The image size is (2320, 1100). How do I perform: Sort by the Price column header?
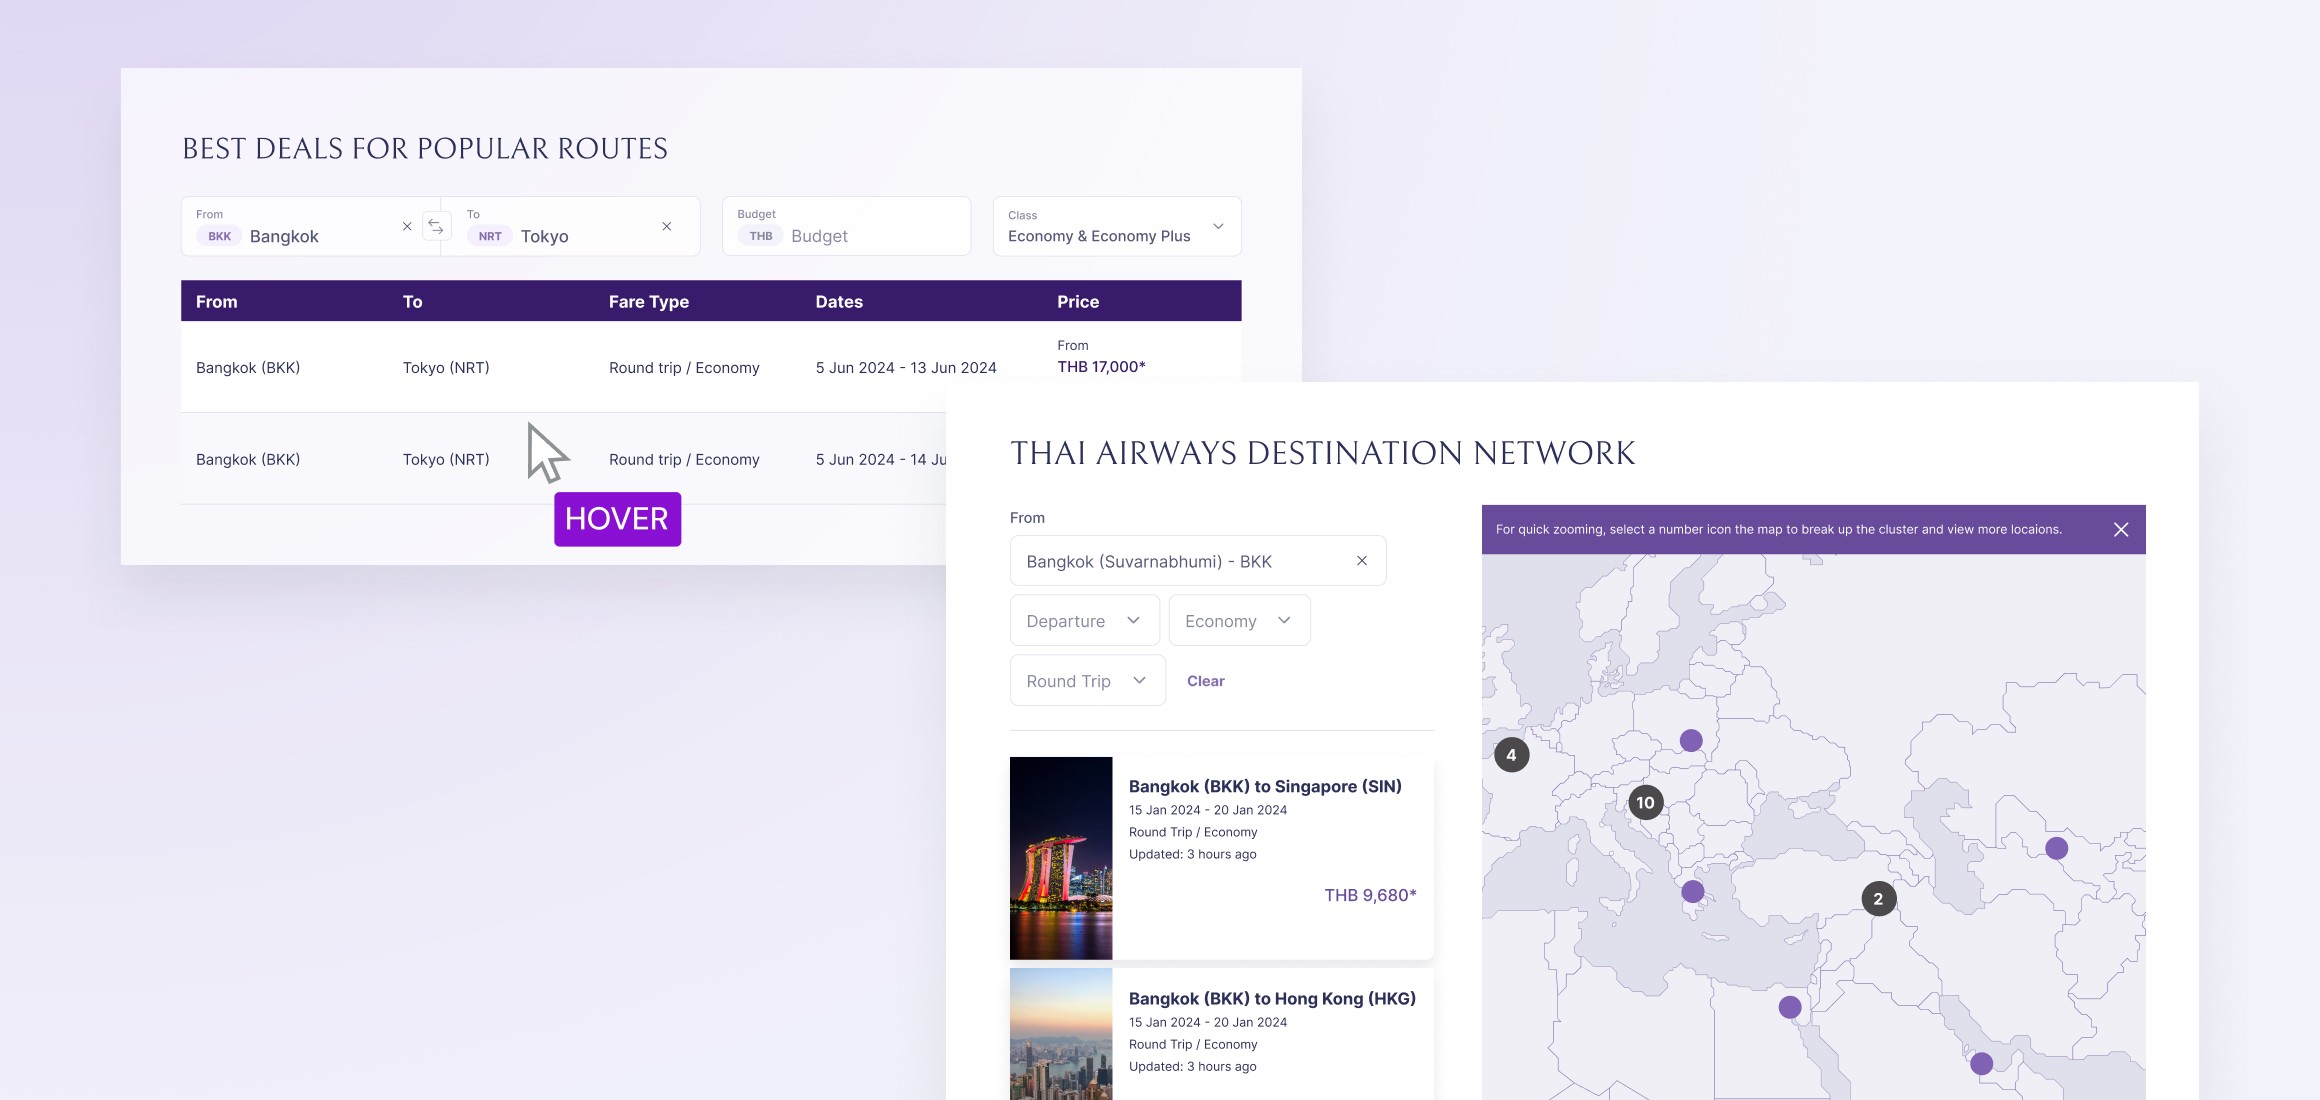(1078, 302)
